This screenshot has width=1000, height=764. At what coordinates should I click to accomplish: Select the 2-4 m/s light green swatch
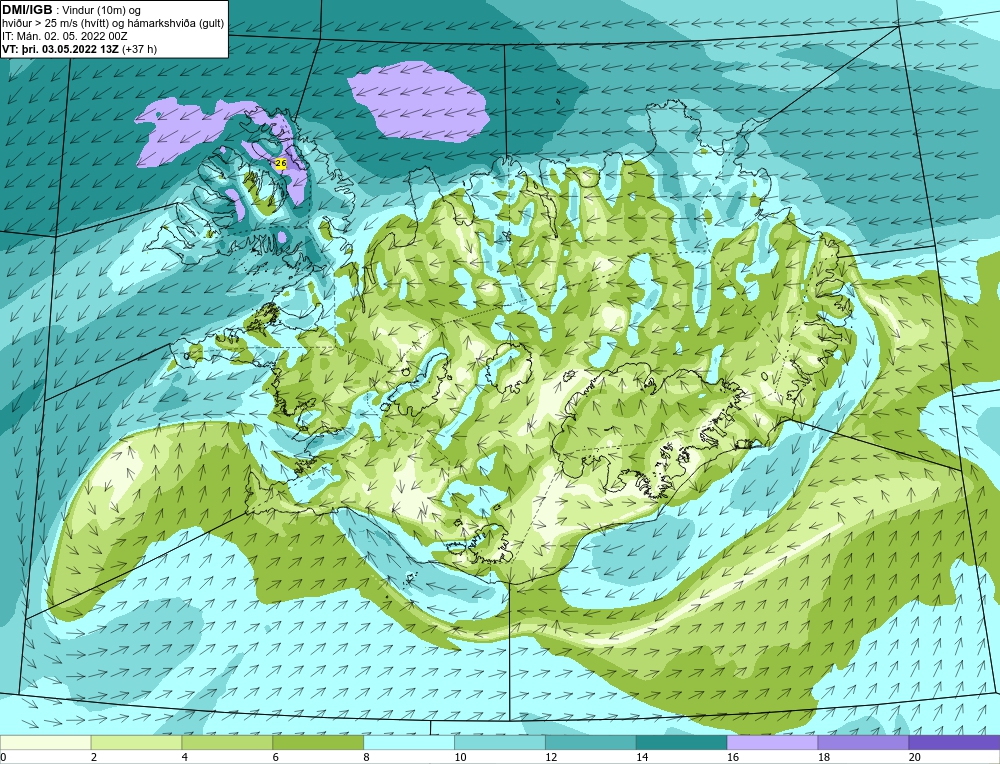point(136,742)
